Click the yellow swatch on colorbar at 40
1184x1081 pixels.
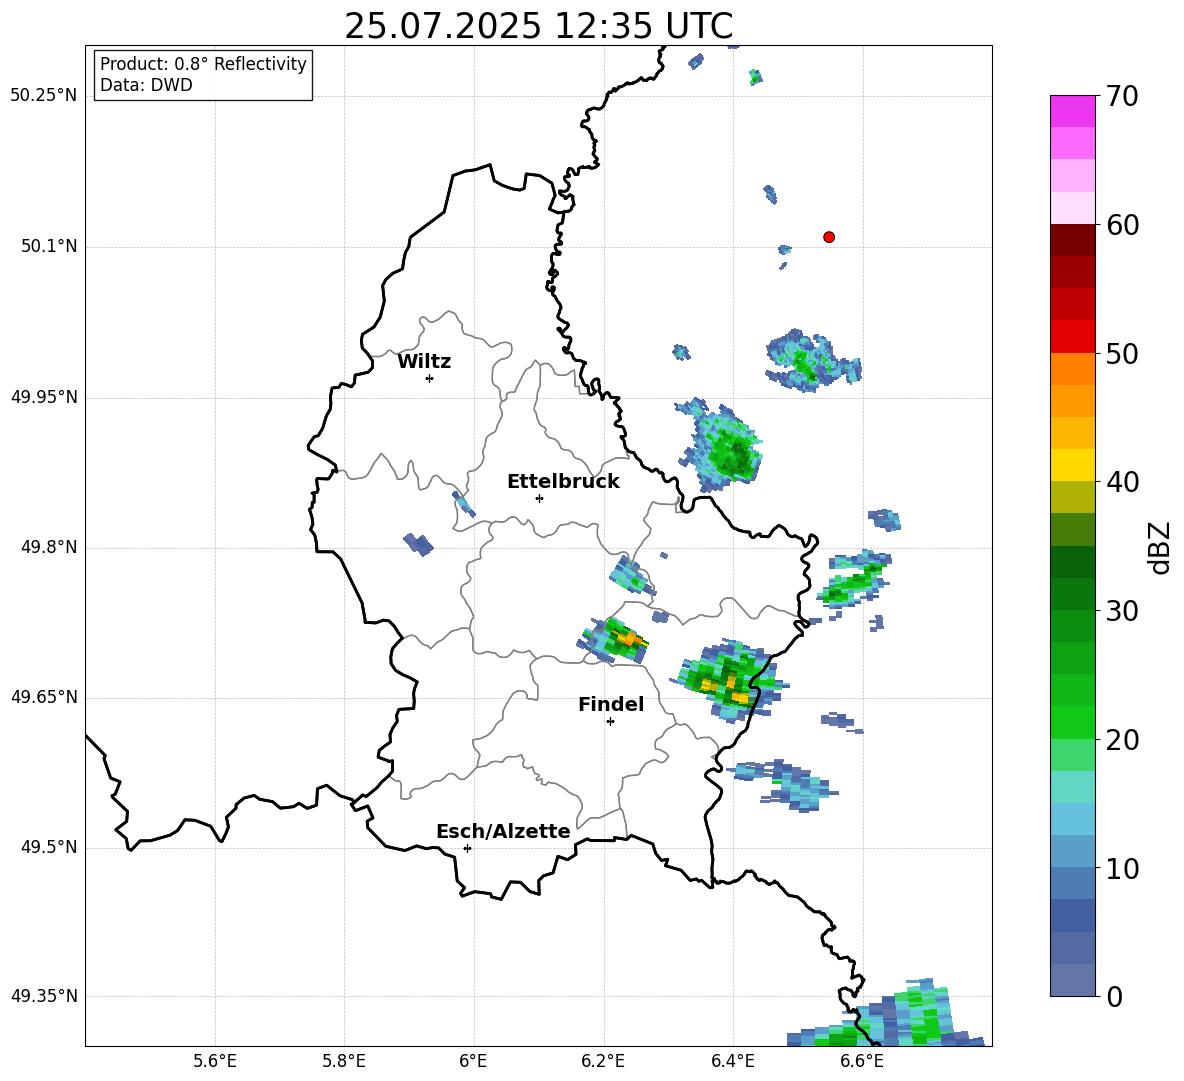click(x=1072, y=465)
